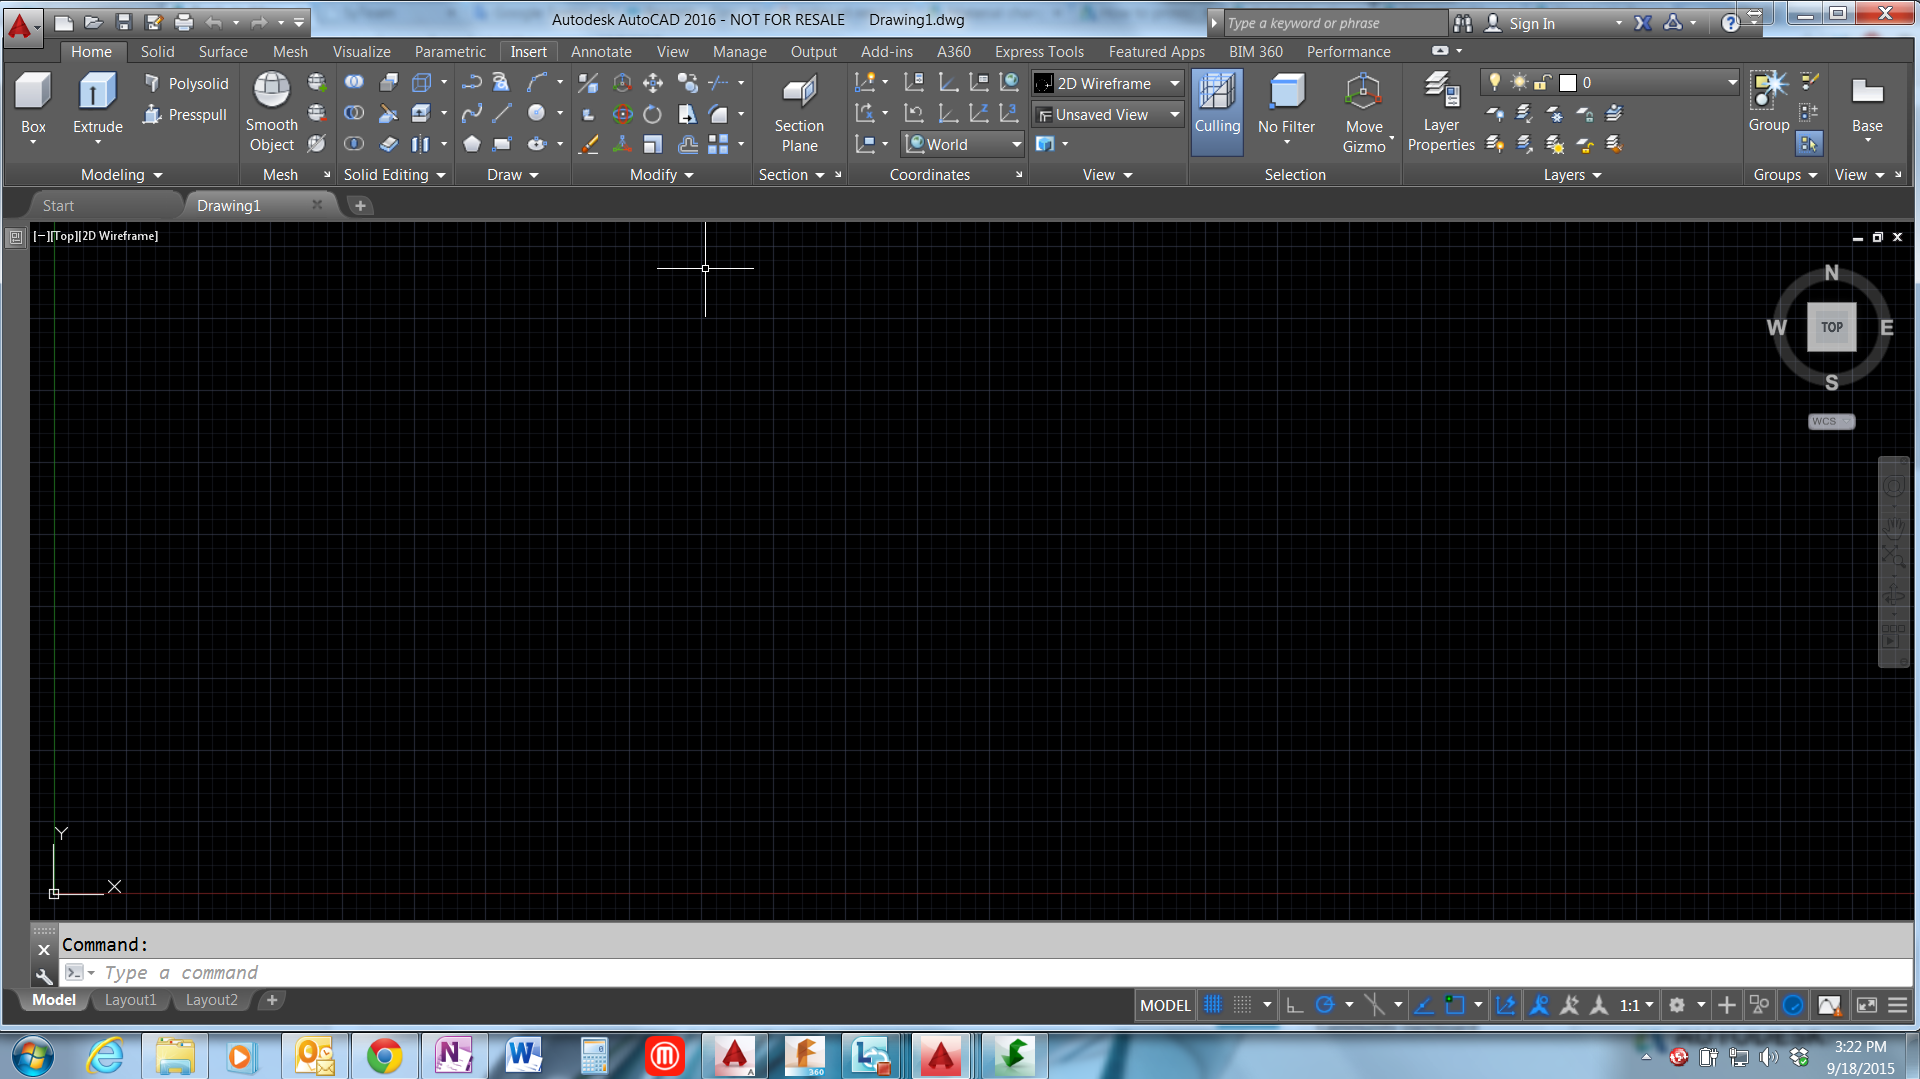This screenshot has width=1920, height=1079.
Task: Toggle Ortho mode in the status bar
Action: click(1296, 1005)
